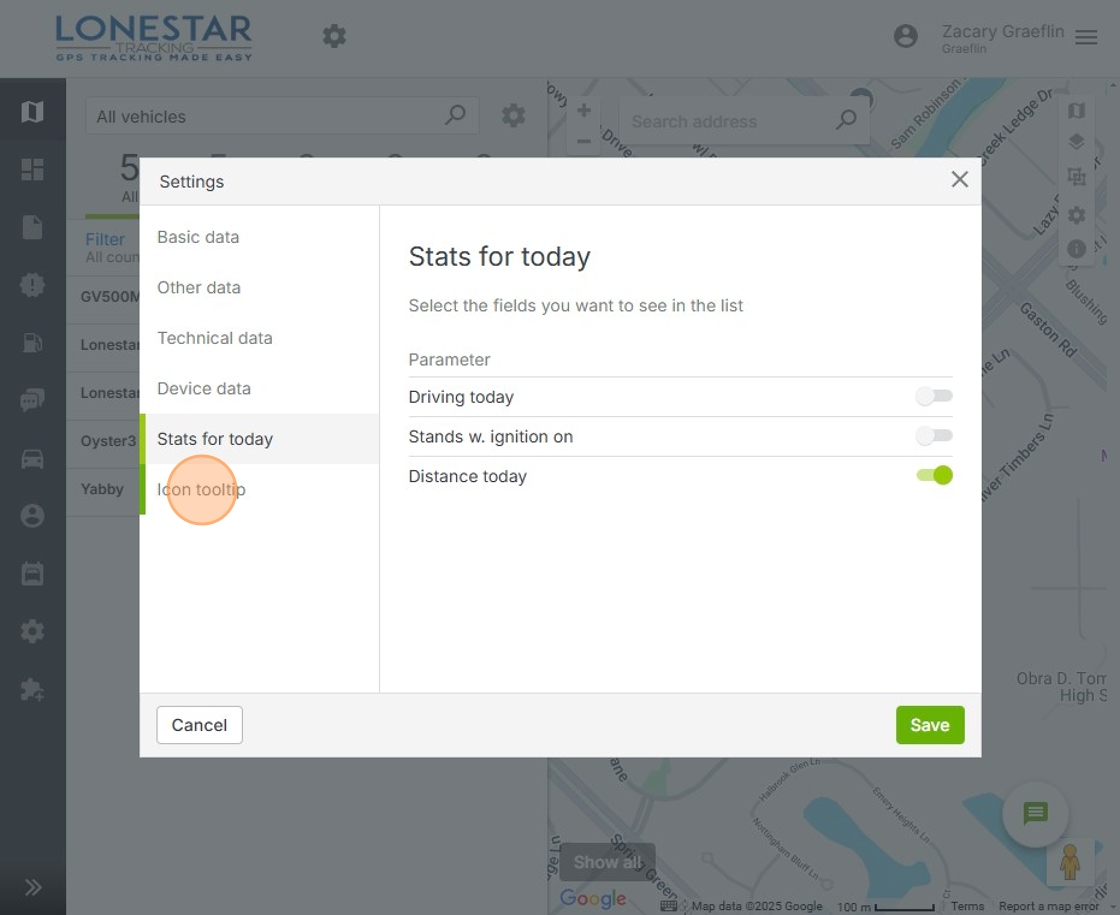This screenshot has width=1120, height=915.
Task: Open the dashboard icon in sidebar
Action: tap(32, 170)
